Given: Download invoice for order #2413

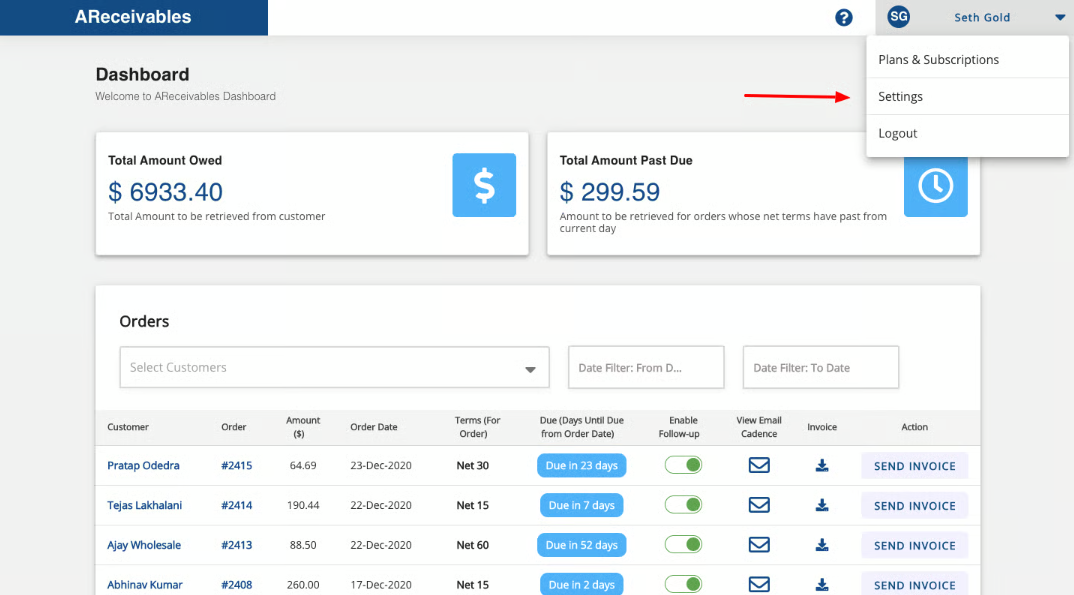Looking at the screenshot, I should coord(822,545).
